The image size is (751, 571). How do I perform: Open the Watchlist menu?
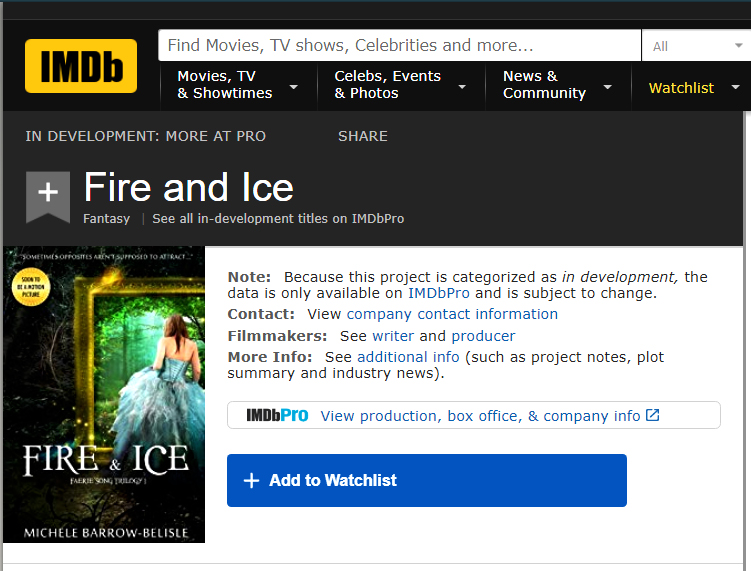point(693,88)
